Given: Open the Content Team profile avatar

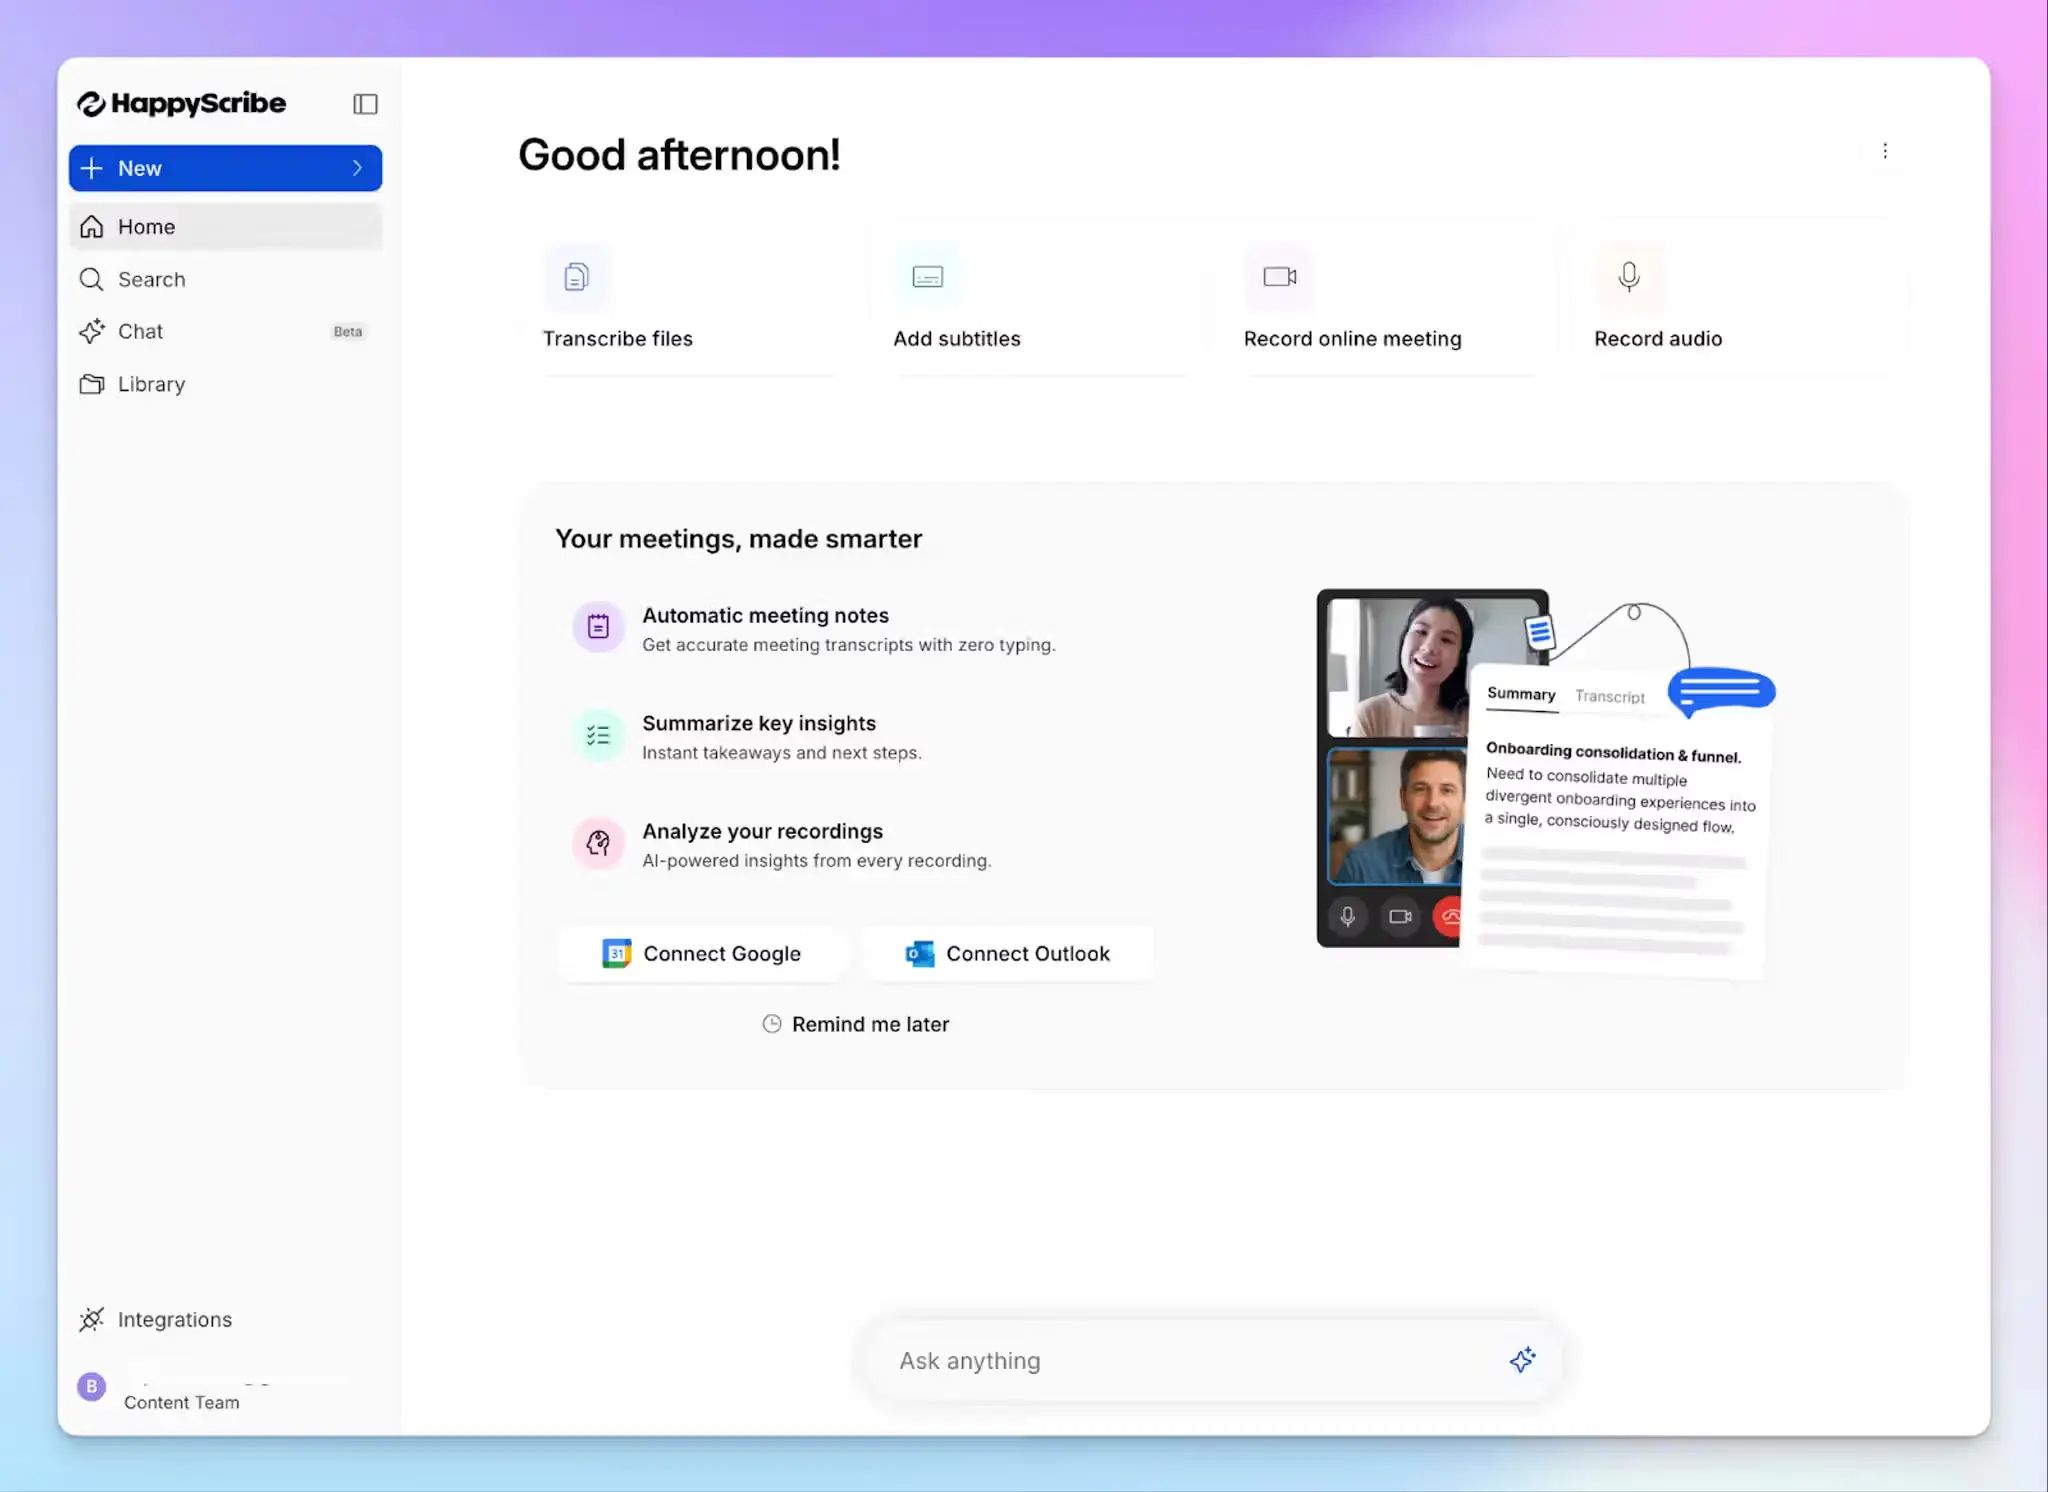Looking at the screenshot, I should coord(91,1387).
